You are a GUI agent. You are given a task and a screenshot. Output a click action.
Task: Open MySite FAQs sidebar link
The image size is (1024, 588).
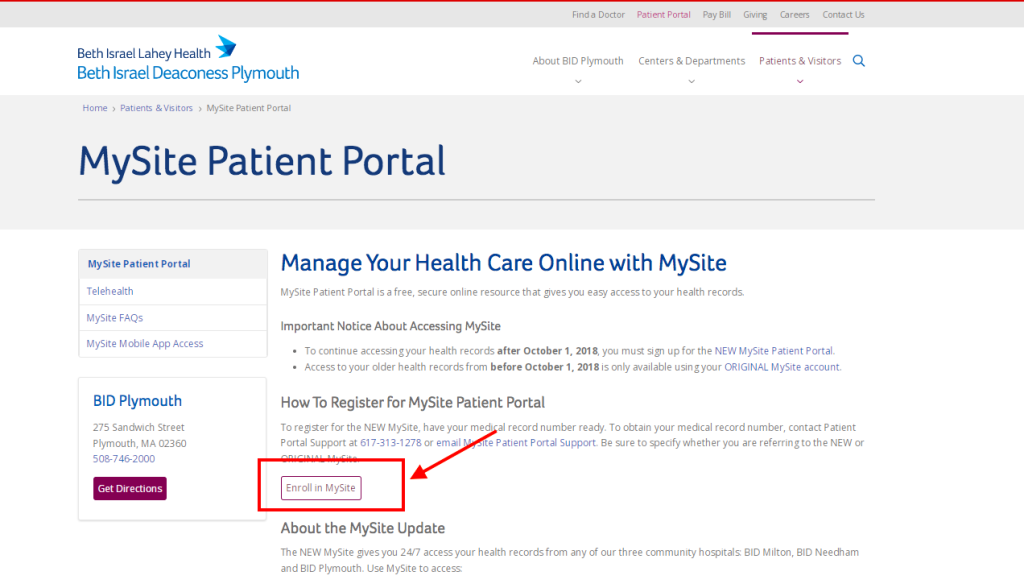coord(114,318)
